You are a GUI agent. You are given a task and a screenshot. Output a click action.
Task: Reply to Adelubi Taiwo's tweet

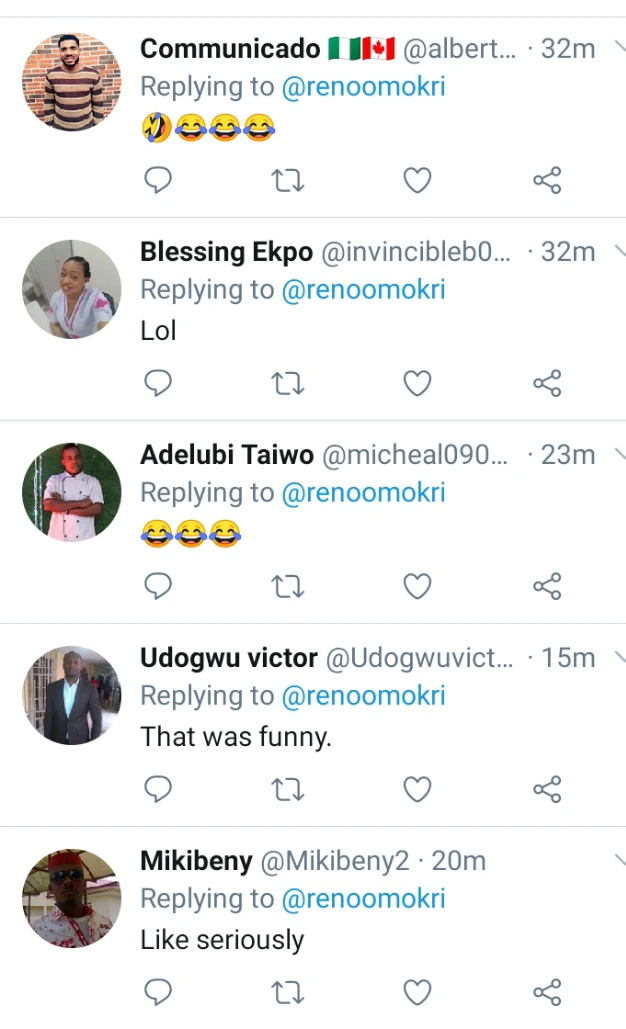point(158,586)
